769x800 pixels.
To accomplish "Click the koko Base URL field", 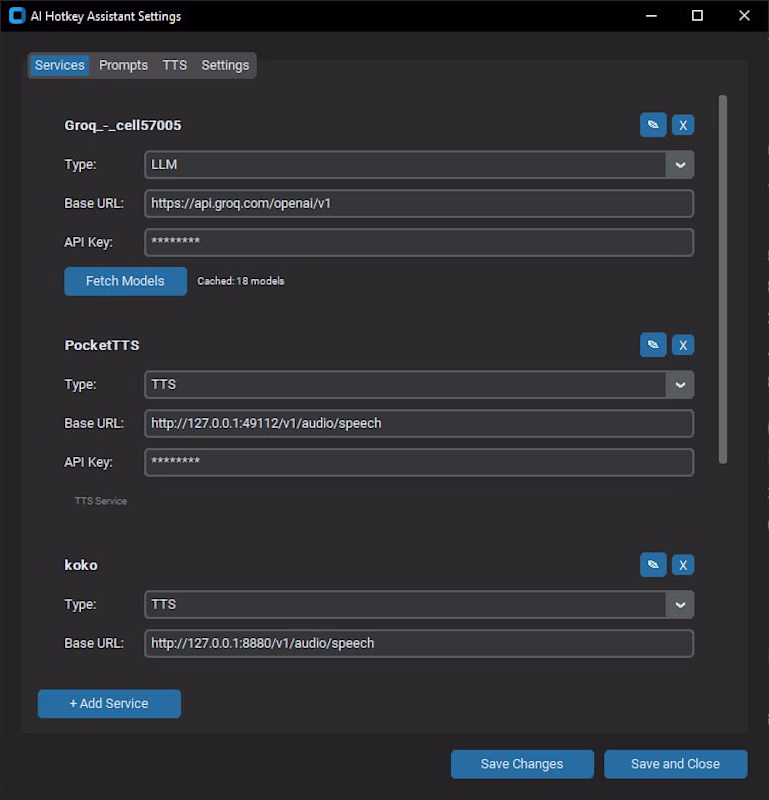I will click(x=419, y=643).
